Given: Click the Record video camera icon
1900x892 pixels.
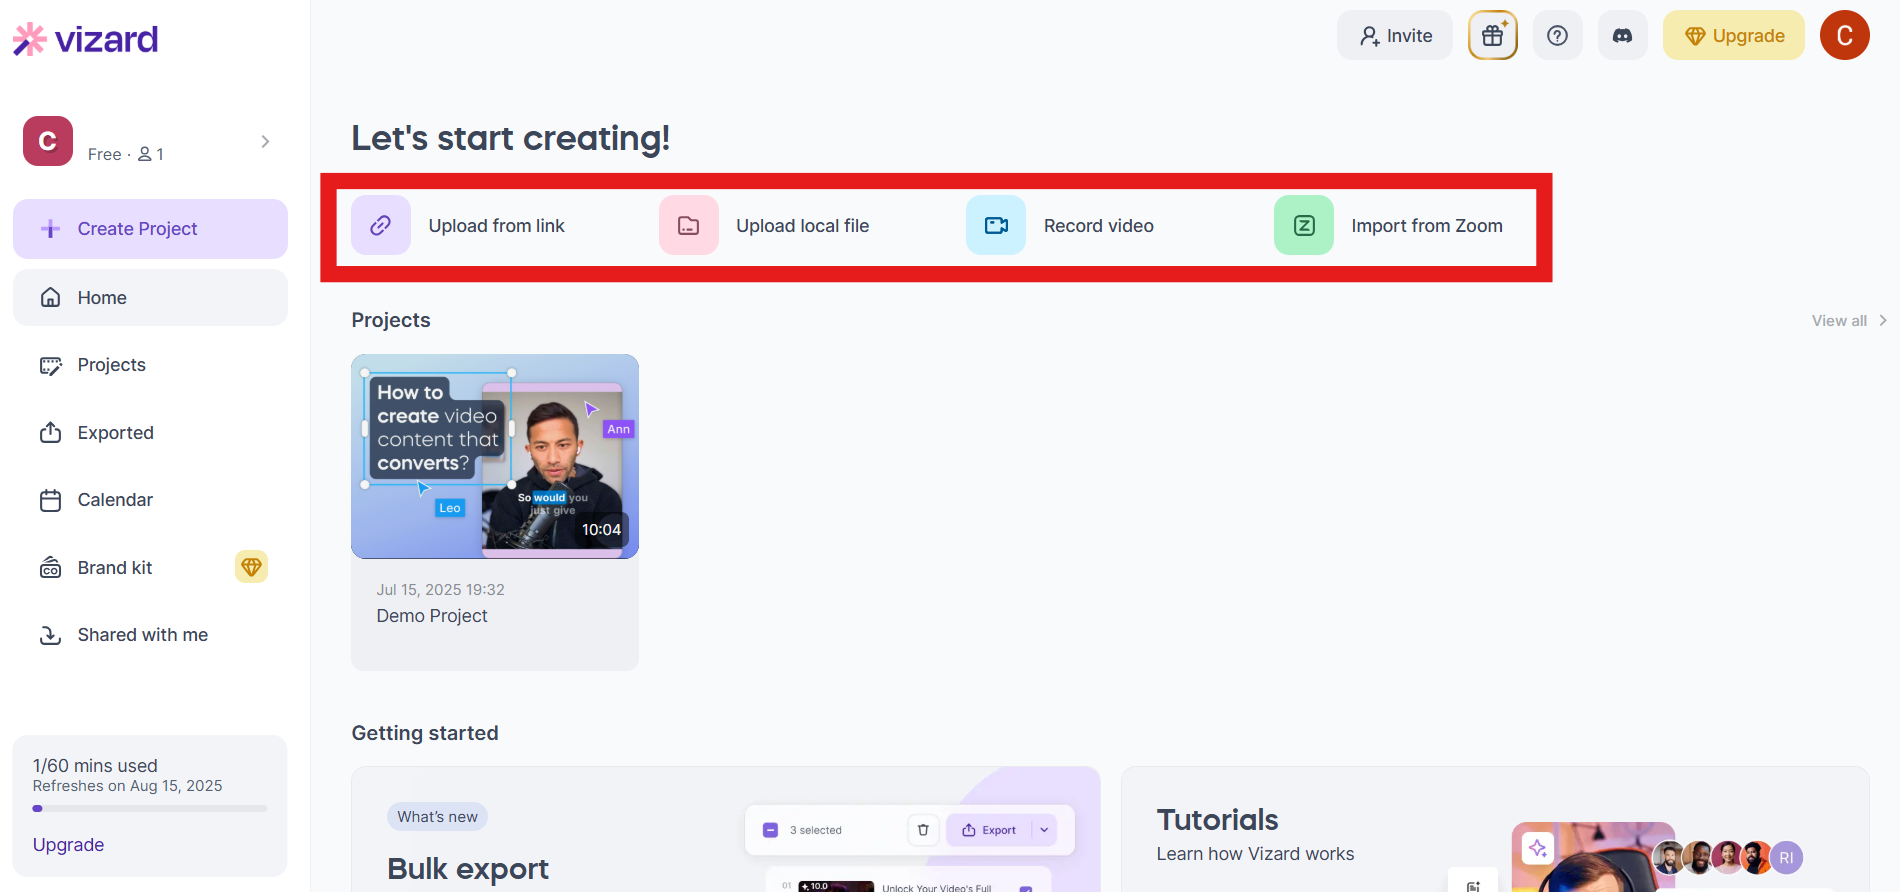Looking at the screenshot, I should [x=996, y=225].
